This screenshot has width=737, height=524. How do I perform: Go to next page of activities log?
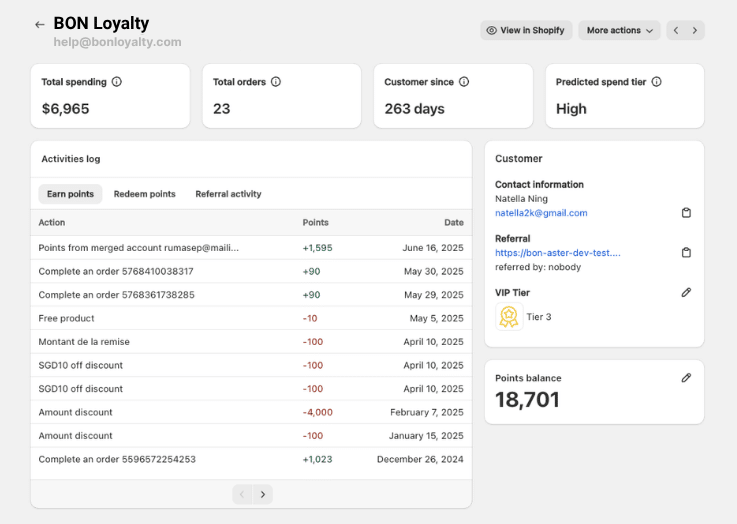coord(263,494)
